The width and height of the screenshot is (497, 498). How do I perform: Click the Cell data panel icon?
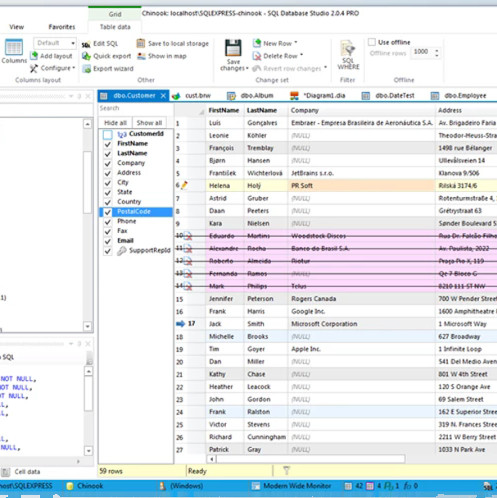pos(5,472)
